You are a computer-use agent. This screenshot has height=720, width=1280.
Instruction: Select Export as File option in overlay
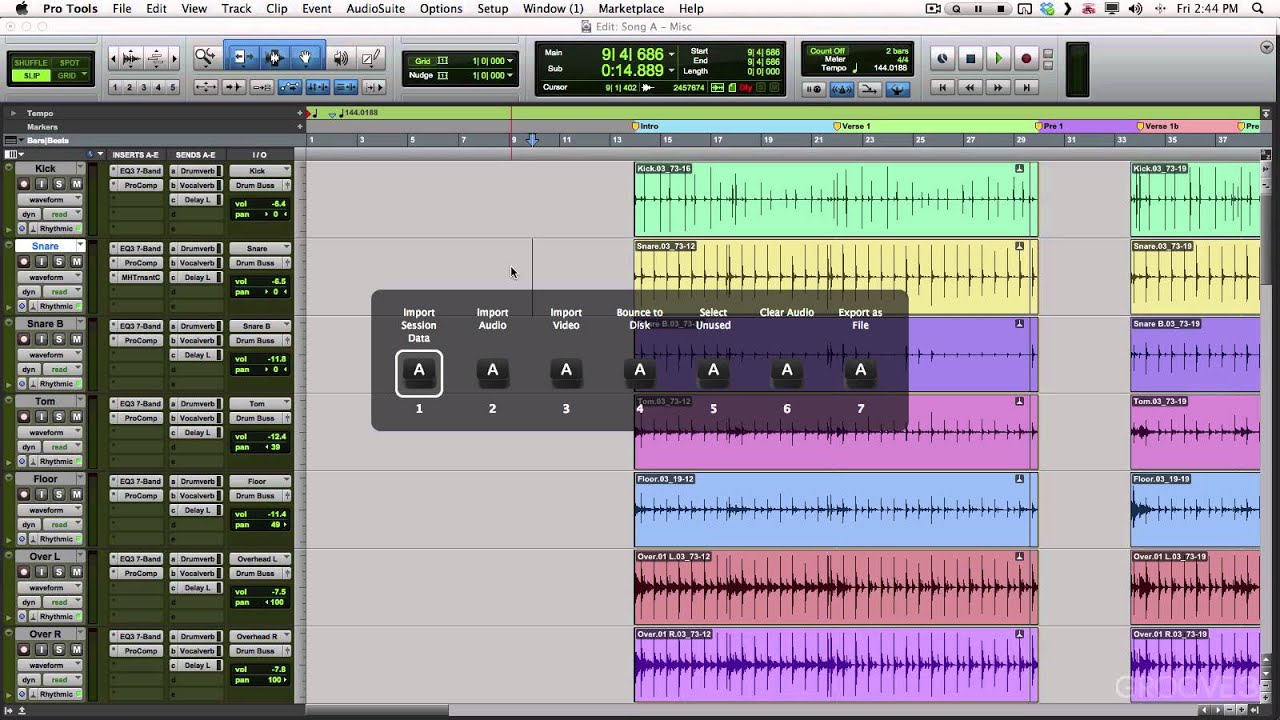coord(860,371)
